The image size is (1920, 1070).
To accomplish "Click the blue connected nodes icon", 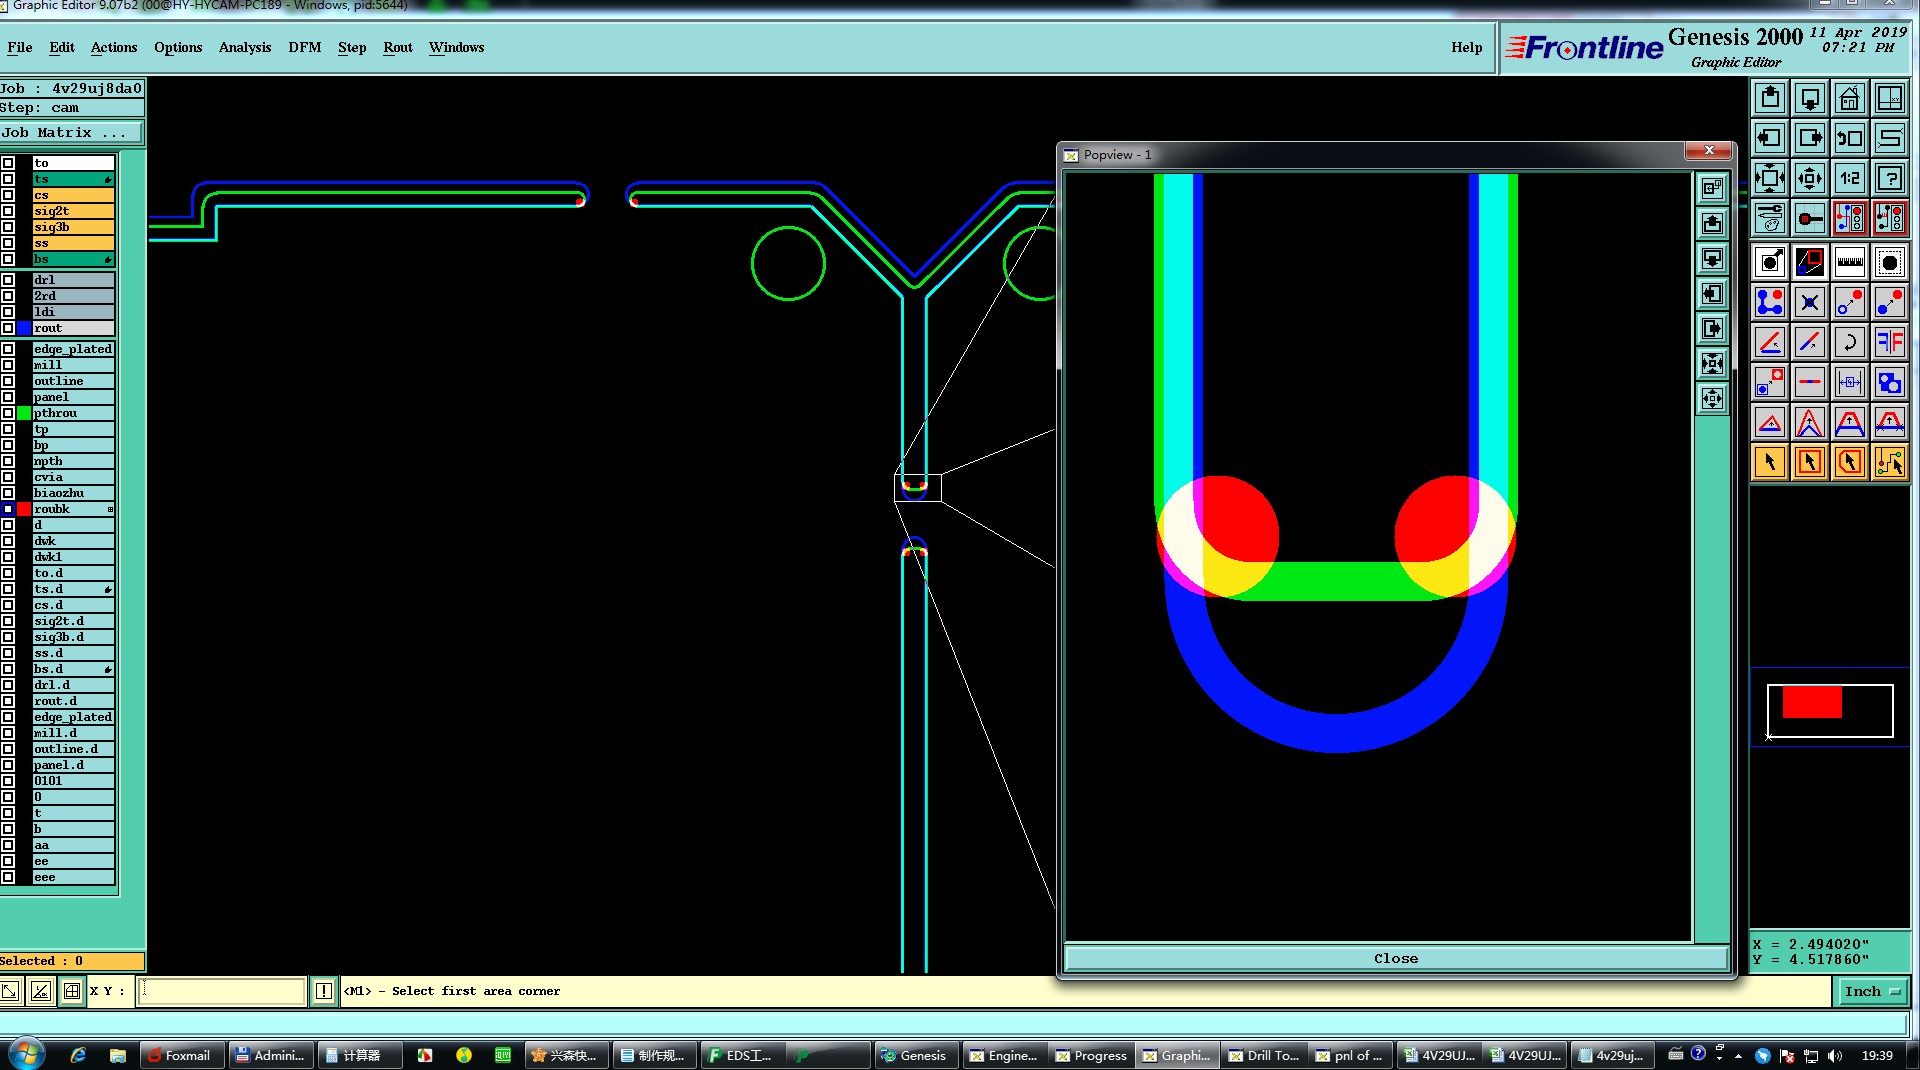I will click(x=1770, y=302).
